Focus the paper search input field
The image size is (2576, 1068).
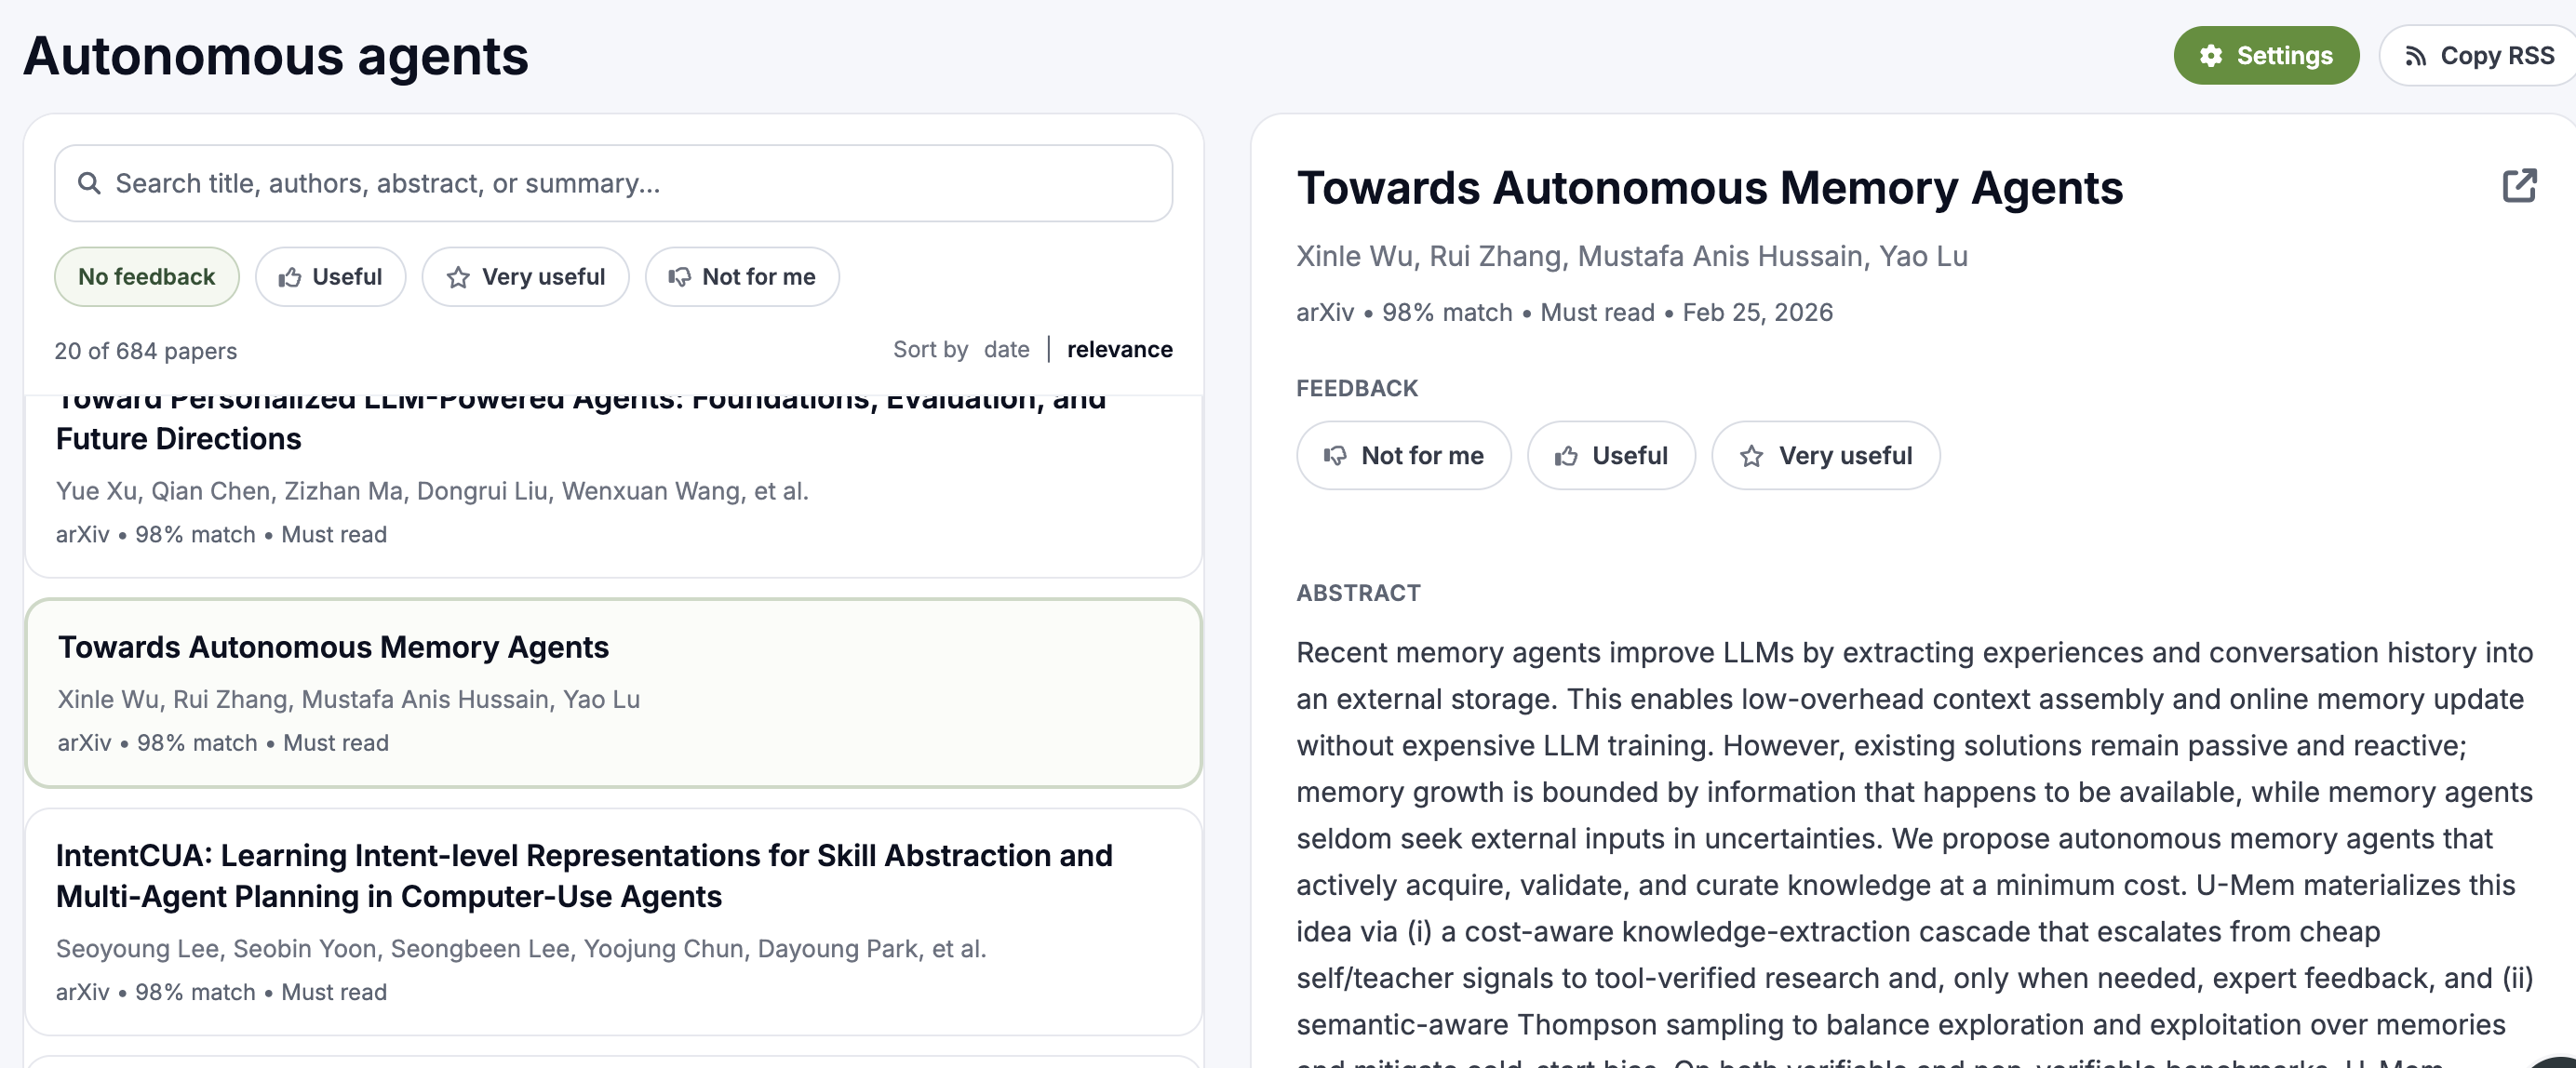pos(613,184)
